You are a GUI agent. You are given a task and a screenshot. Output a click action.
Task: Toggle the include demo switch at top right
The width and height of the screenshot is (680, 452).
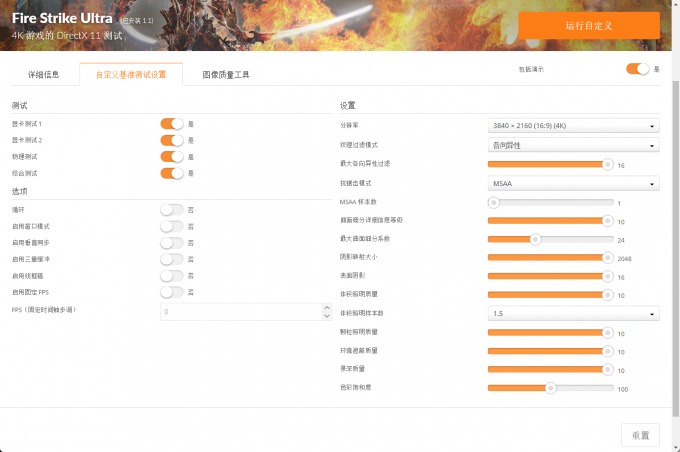click(638, 69)
